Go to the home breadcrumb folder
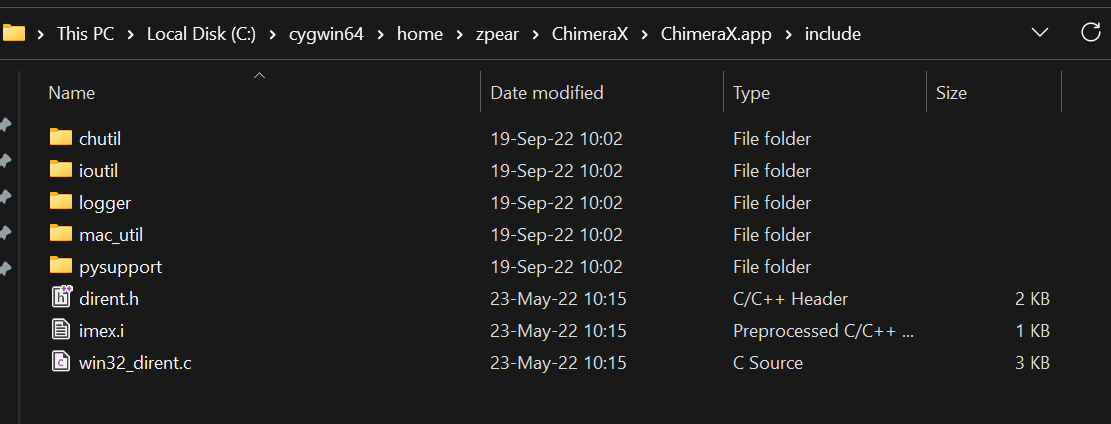 point(419,34)
